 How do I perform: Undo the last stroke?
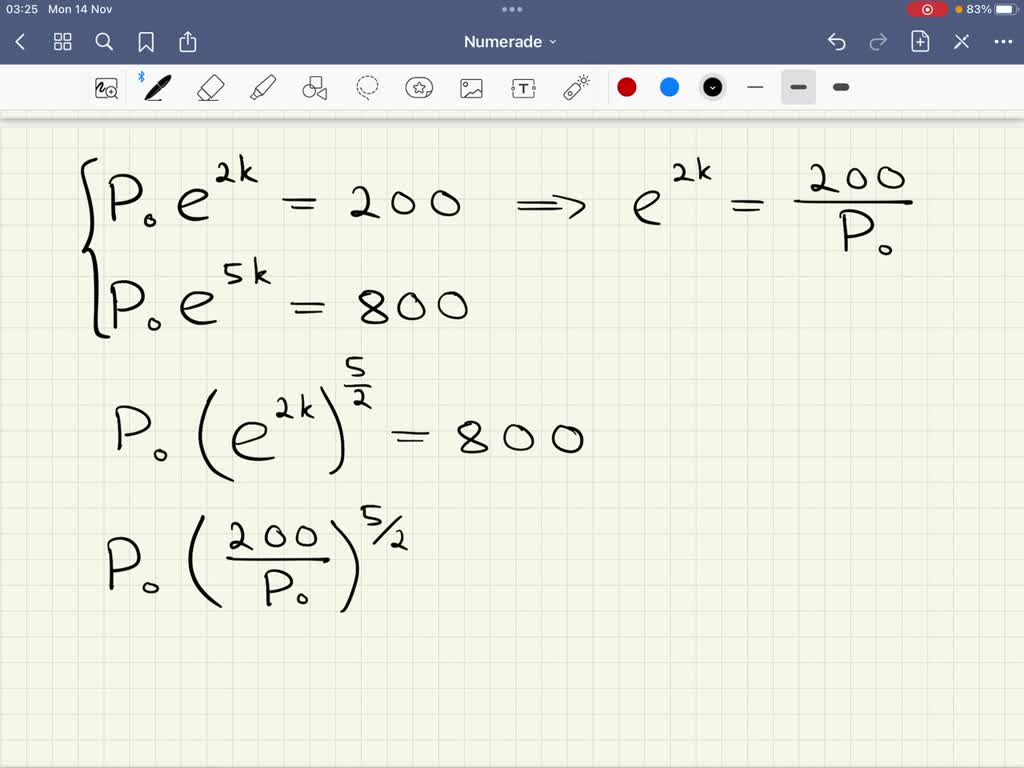point(837,42)
